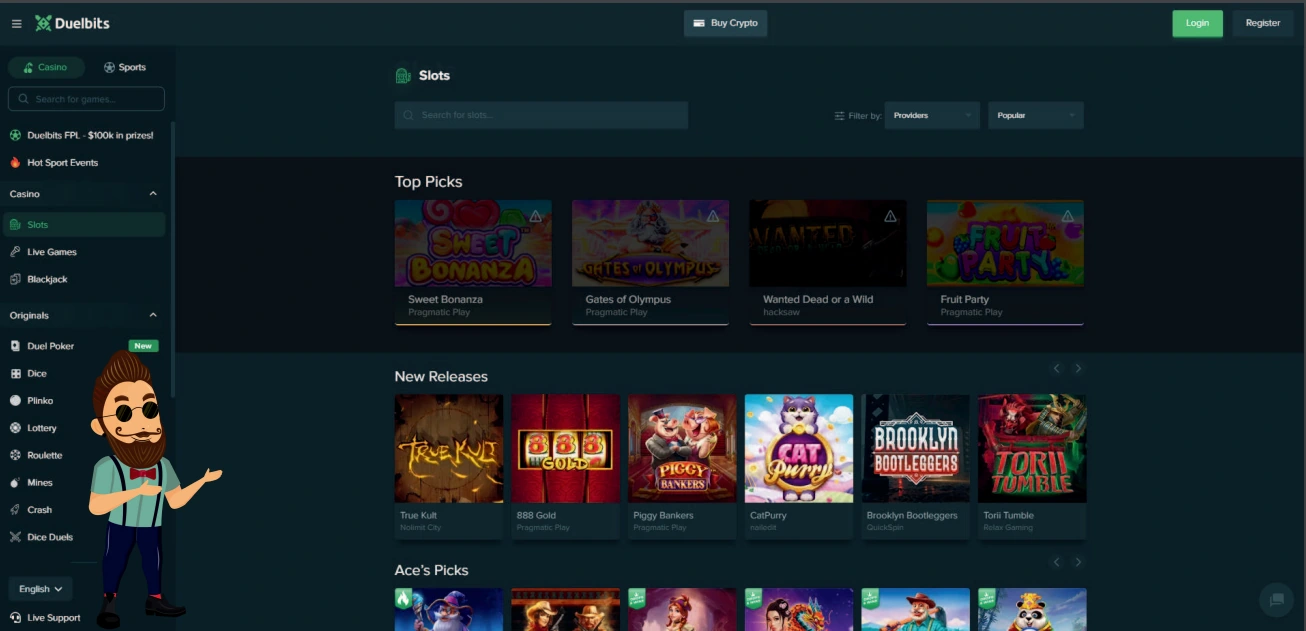Show next New Releases games
The image size is (1306, 631).
tap(1078, 368)
